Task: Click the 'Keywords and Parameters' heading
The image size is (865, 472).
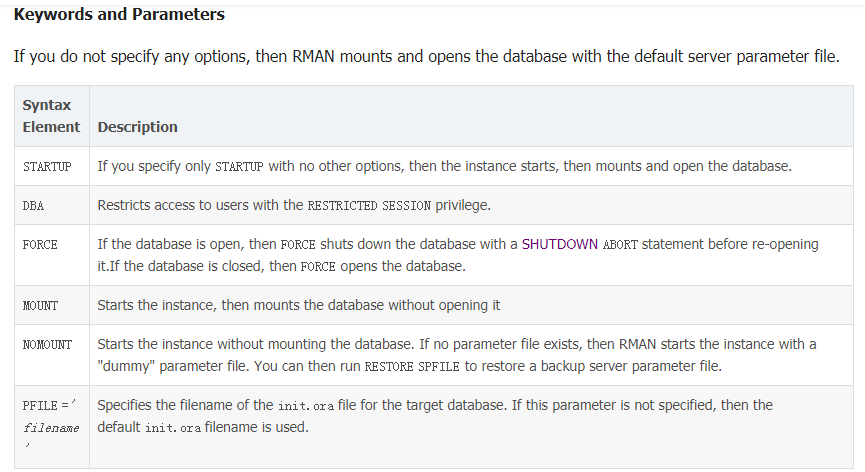Action: [119, 14]
